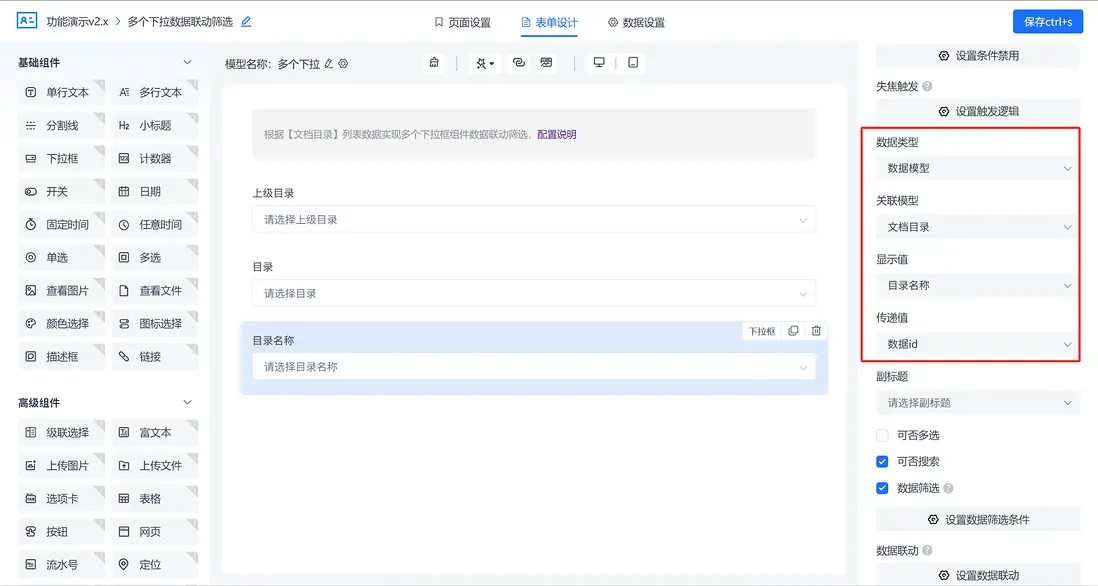Uncheck the 可否搜索 option
1098x586 pixels.
click(x=882, y=462)
